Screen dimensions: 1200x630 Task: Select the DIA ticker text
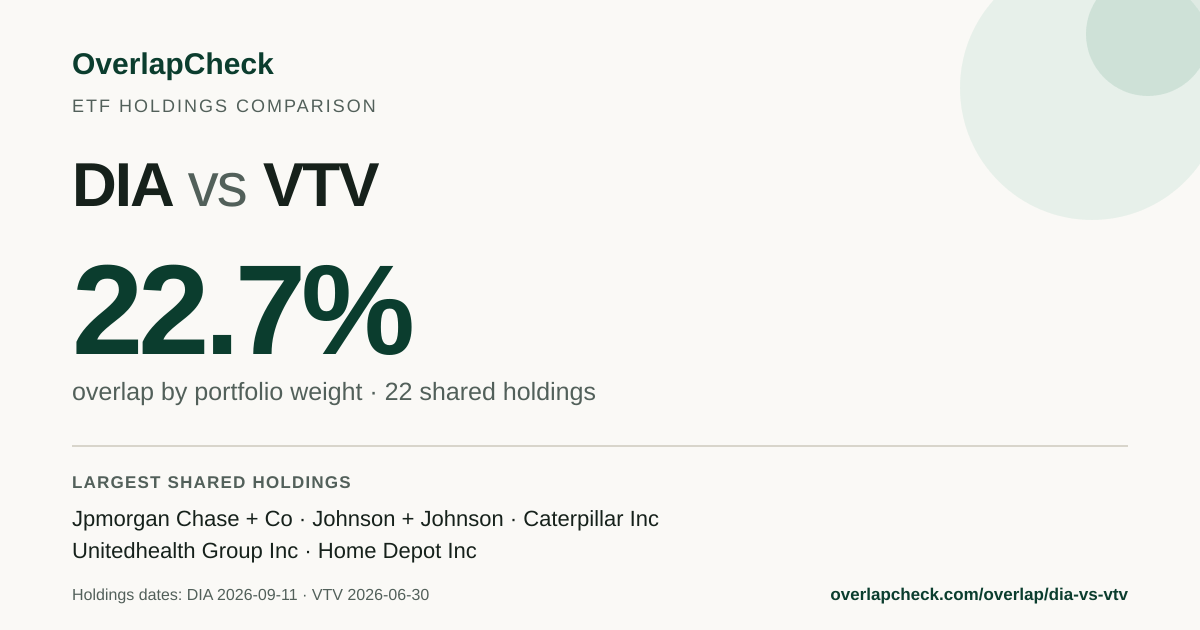(122, 185)
